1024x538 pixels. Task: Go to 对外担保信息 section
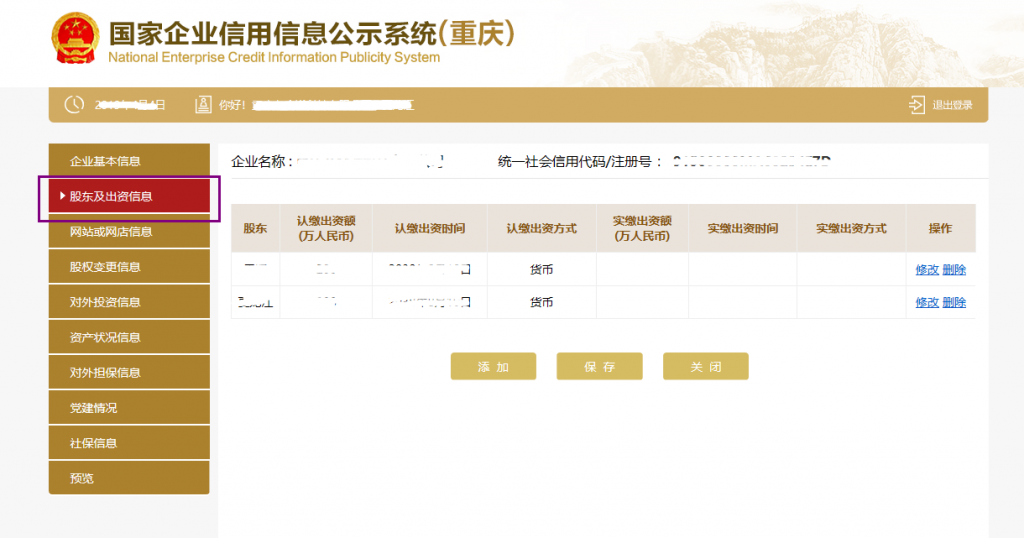tap(129, 372)
